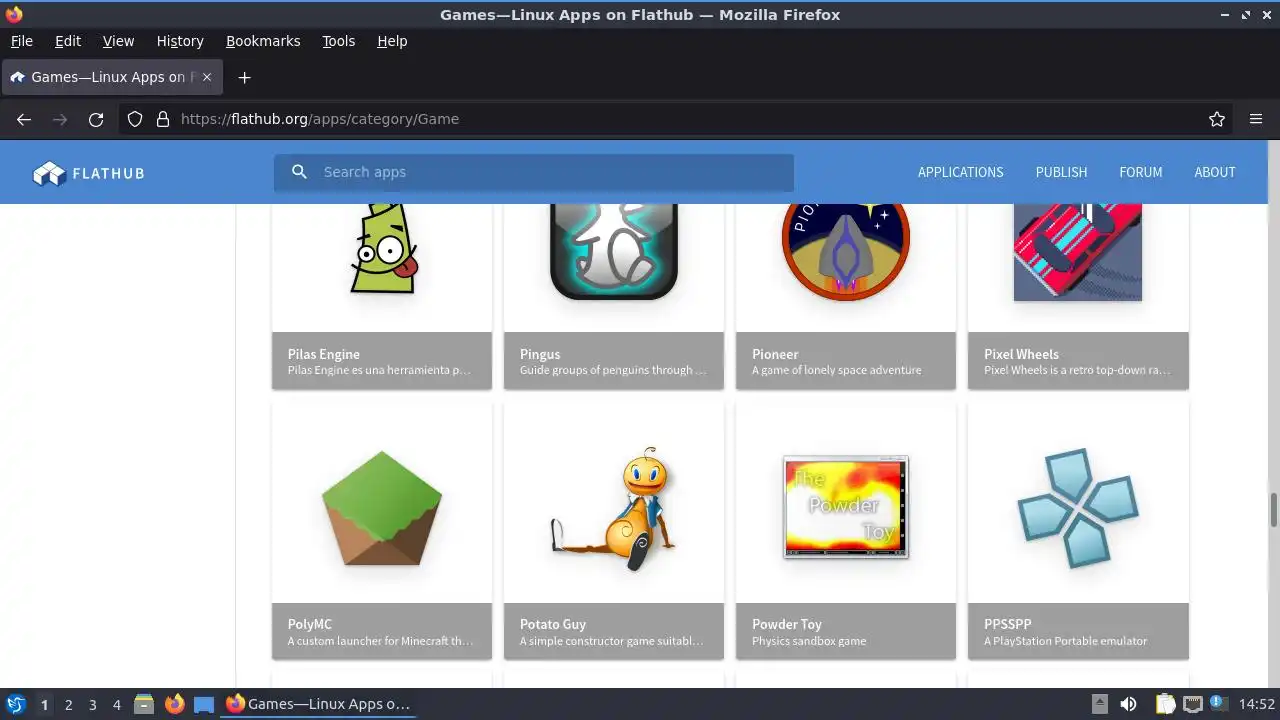The image size is (1280, 720).
Task: Launch file manager from the panel
Action: coord(144,704)
